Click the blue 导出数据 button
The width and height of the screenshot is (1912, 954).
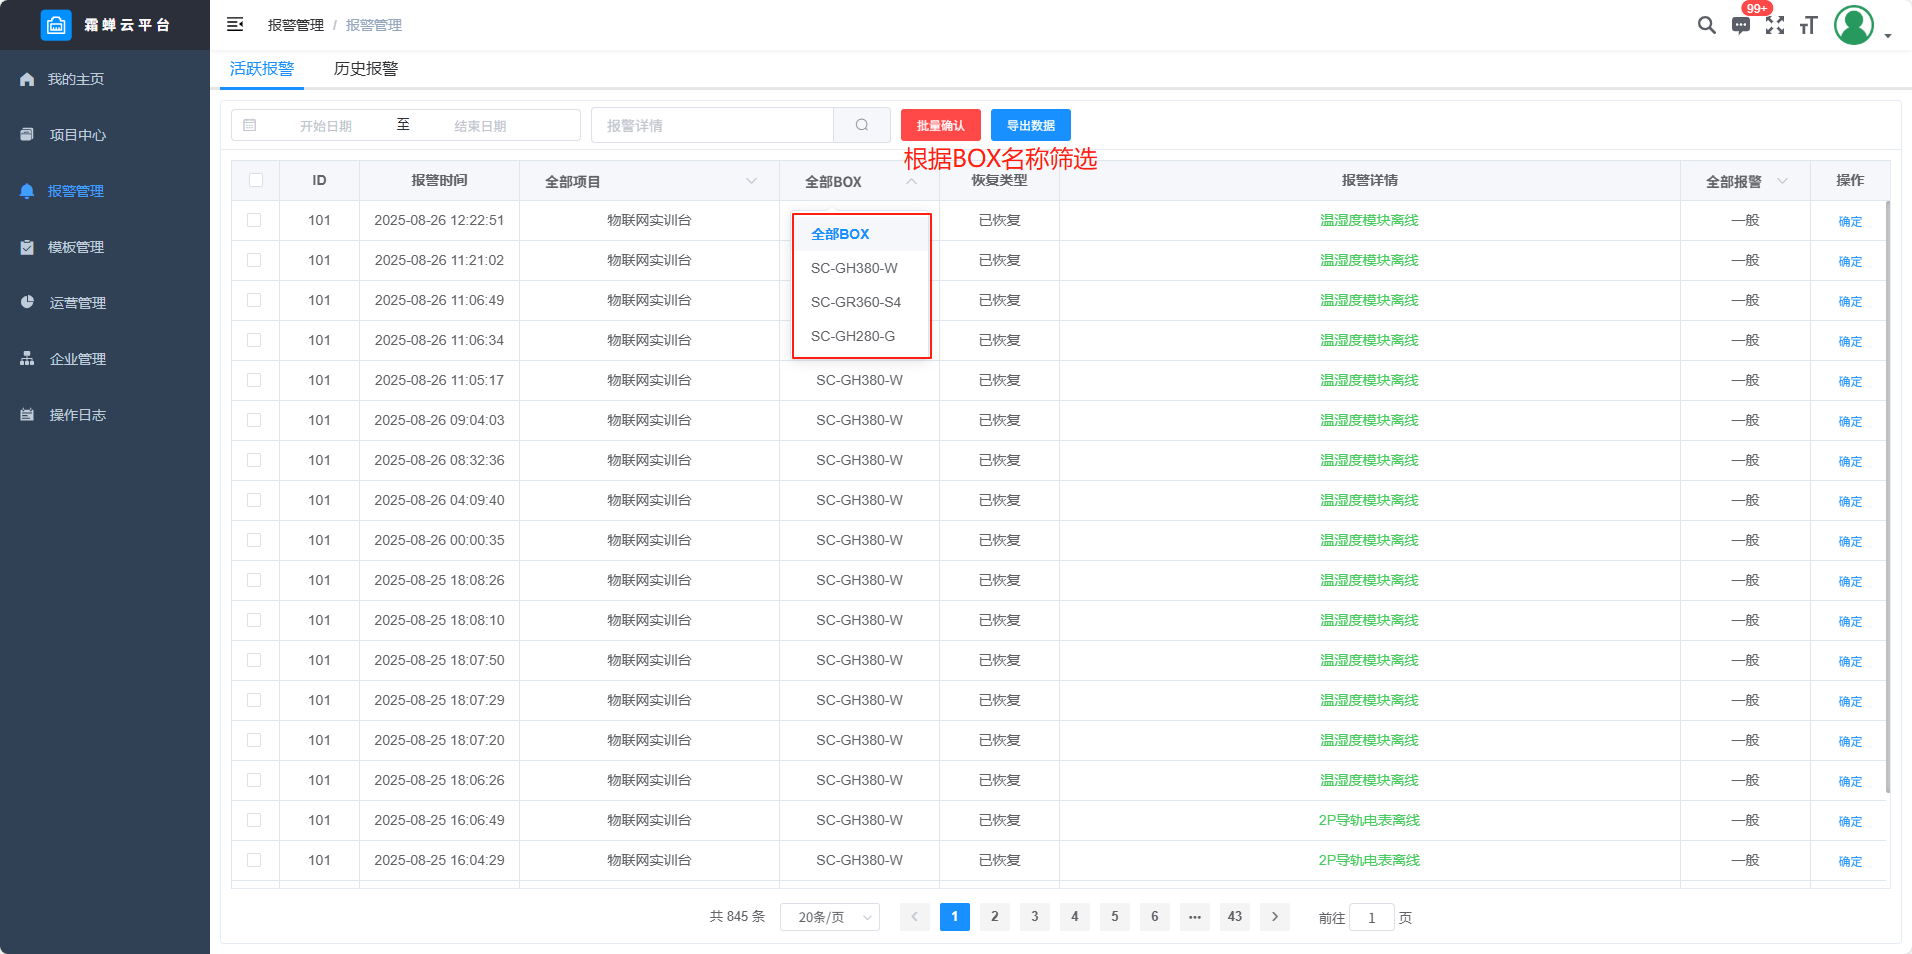pos(1030,125)
